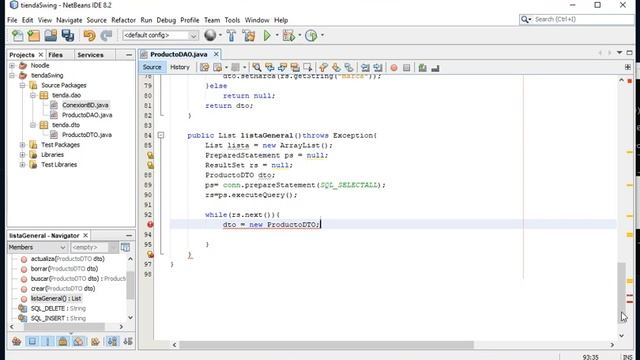Click the Stop Macro Recording square icon

point(407,68)
